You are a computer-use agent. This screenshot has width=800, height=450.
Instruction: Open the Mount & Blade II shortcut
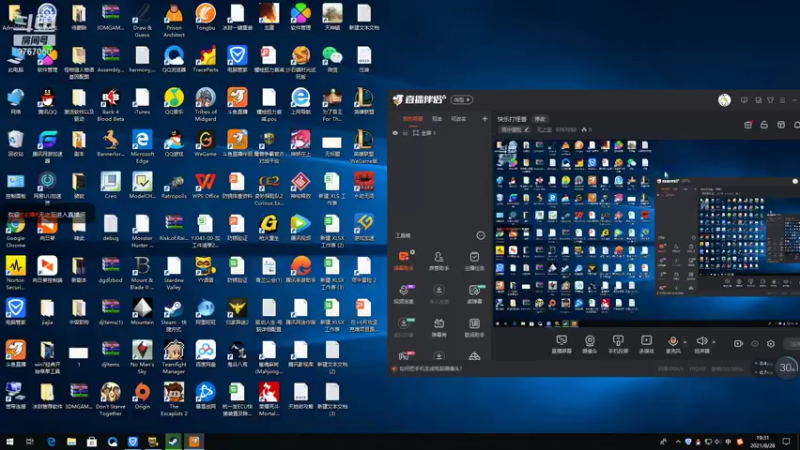142,273
